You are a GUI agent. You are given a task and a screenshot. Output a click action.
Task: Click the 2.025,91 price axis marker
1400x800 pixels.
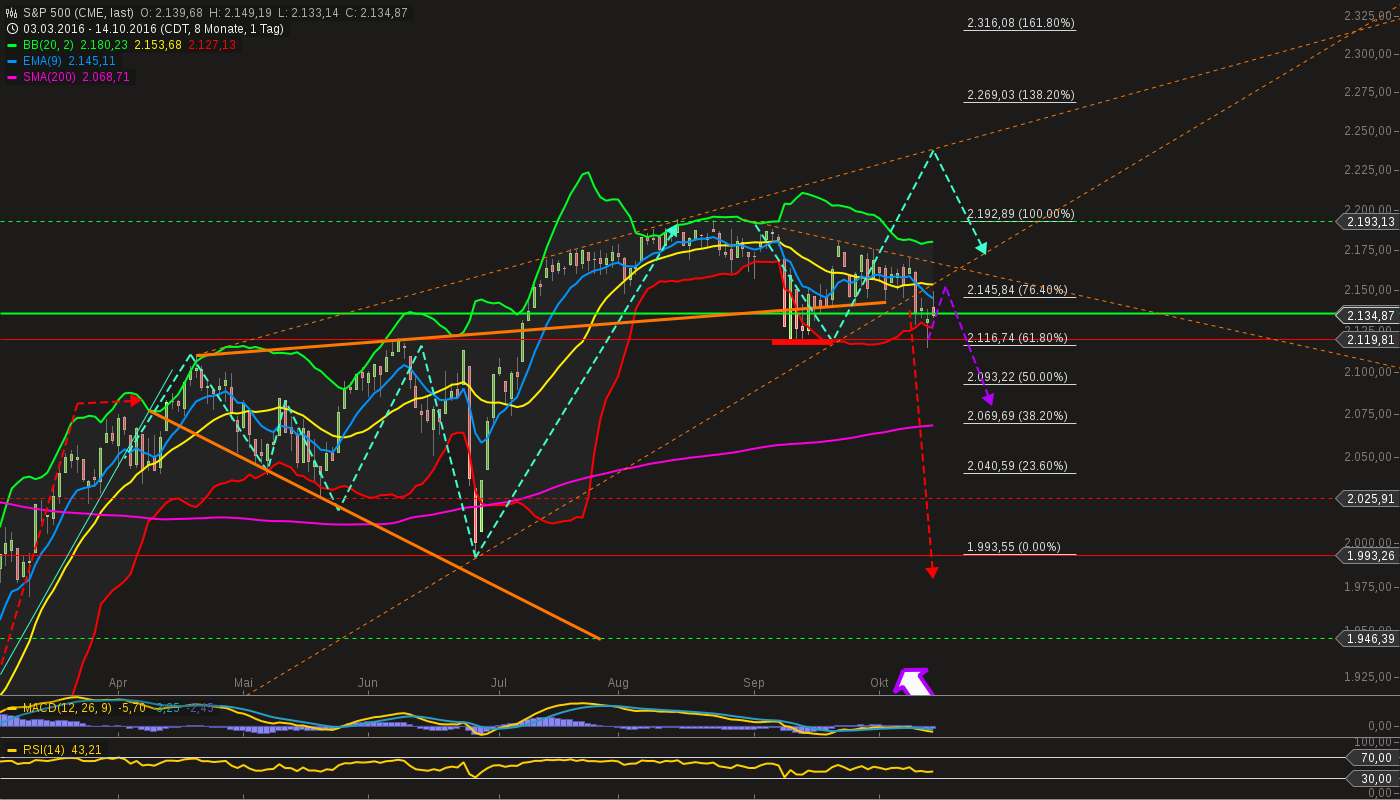click(1368, 498)
